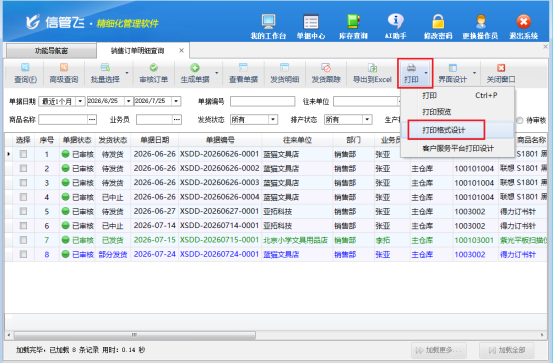Screen dimensions: 554x364
Task: Expand the 生成单据 dropdown arrow
Action: click(x=217, y=73)
